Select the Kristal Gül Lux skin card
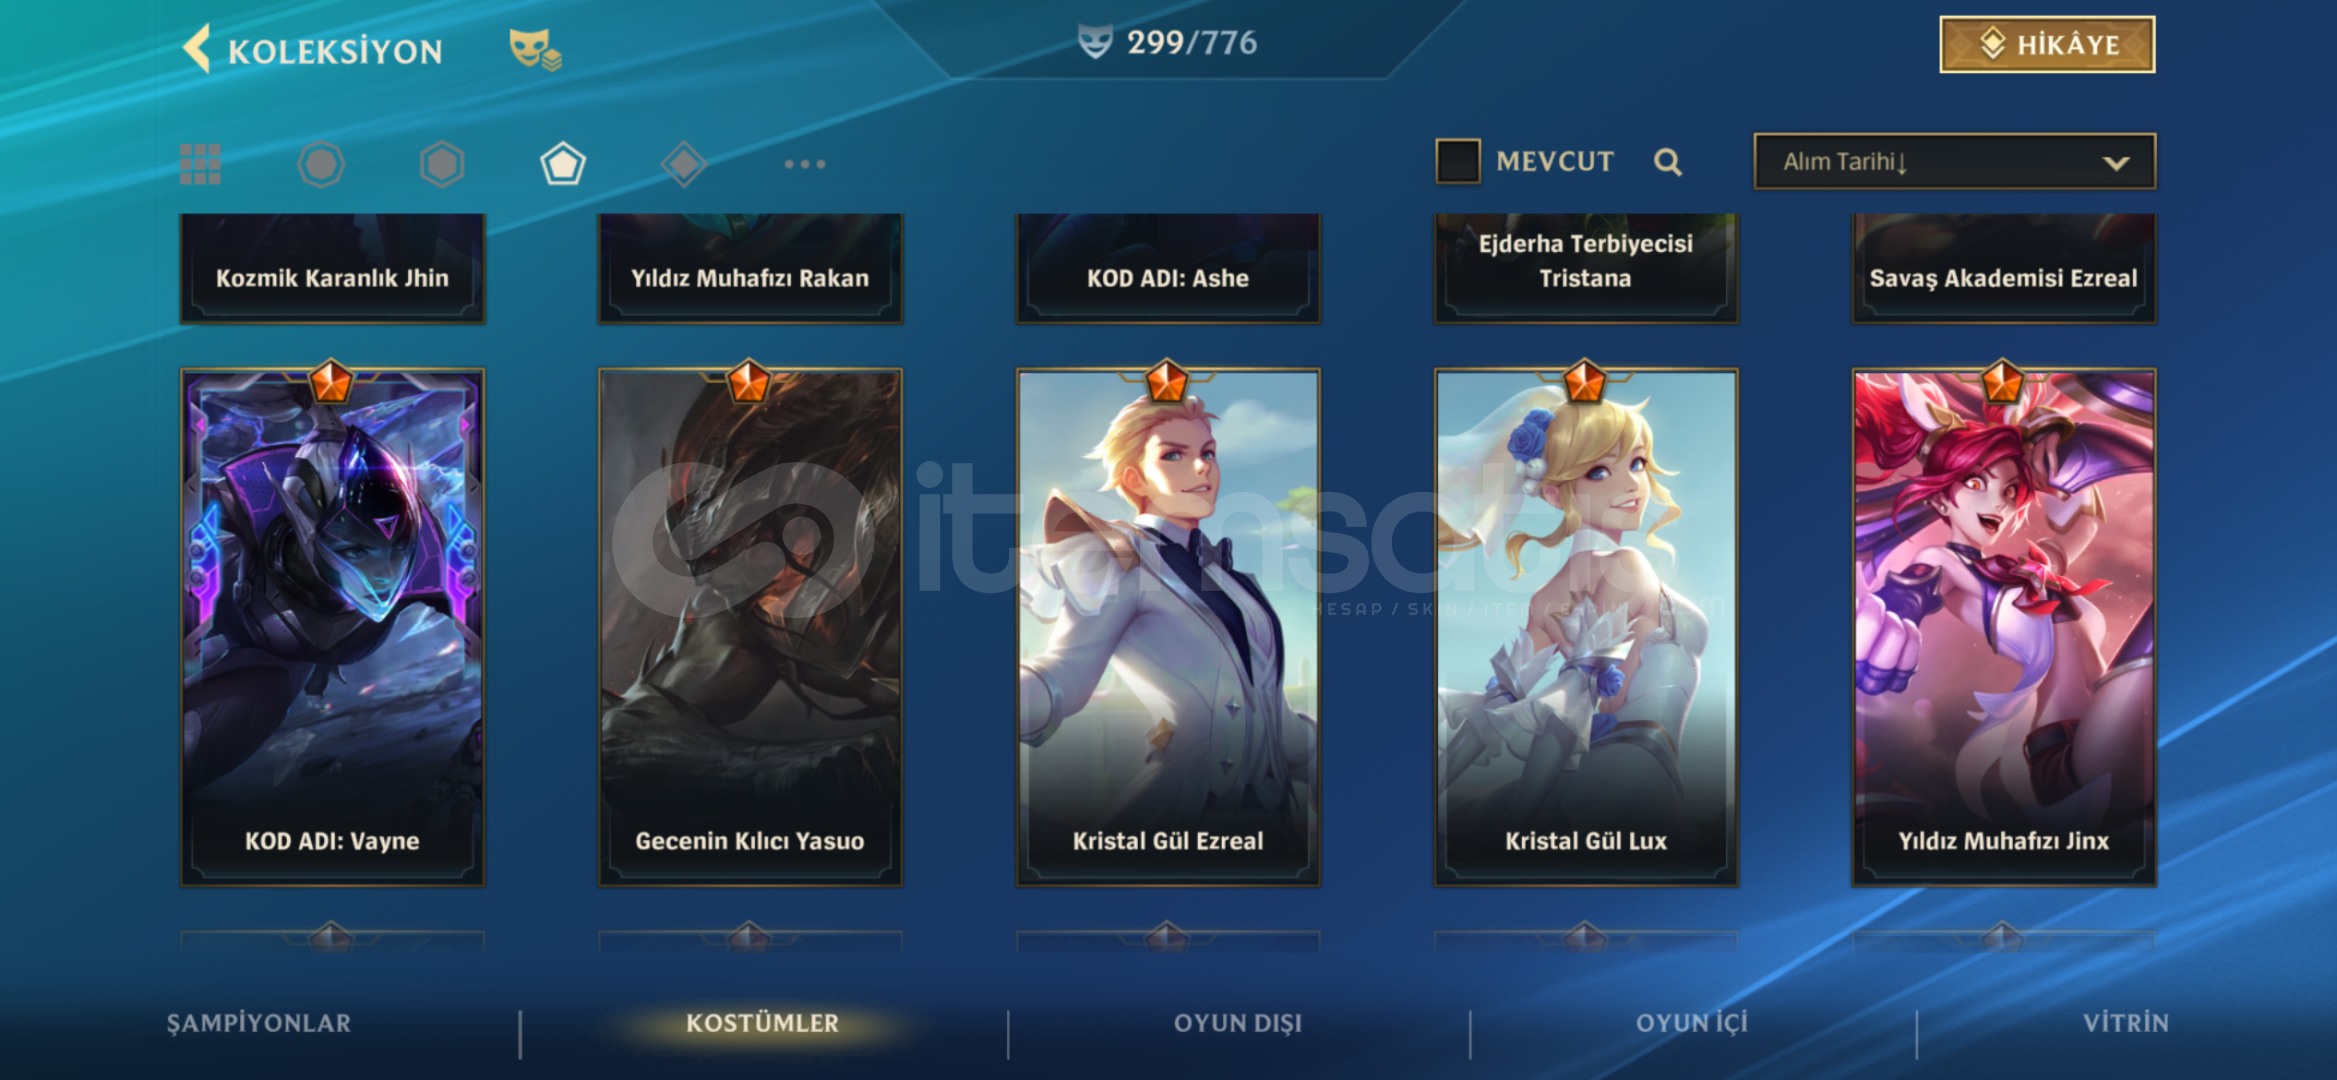The width and height of the screenshot is (2337, 1080). (1586, 627)
